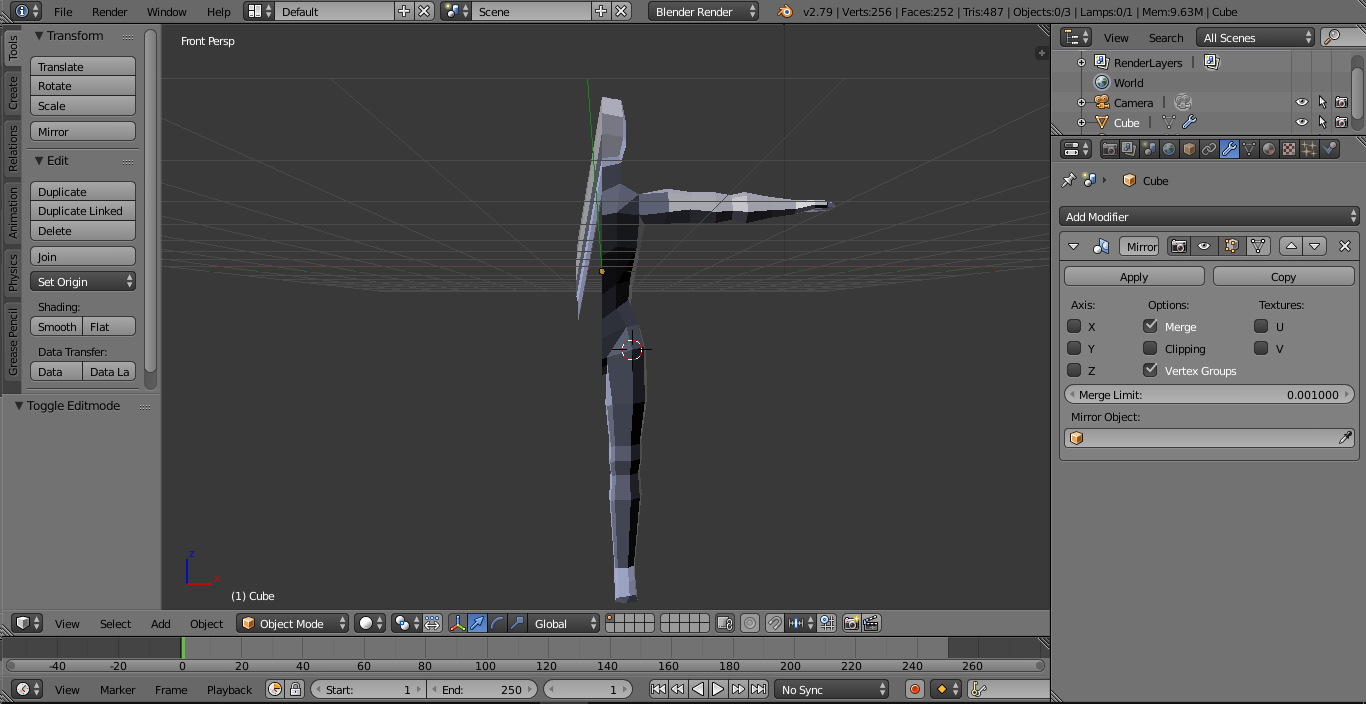This screenshot has width=1366, height=704.
Task: Remove the Mirror modifier with the X icon
Action: [1344, 246]
